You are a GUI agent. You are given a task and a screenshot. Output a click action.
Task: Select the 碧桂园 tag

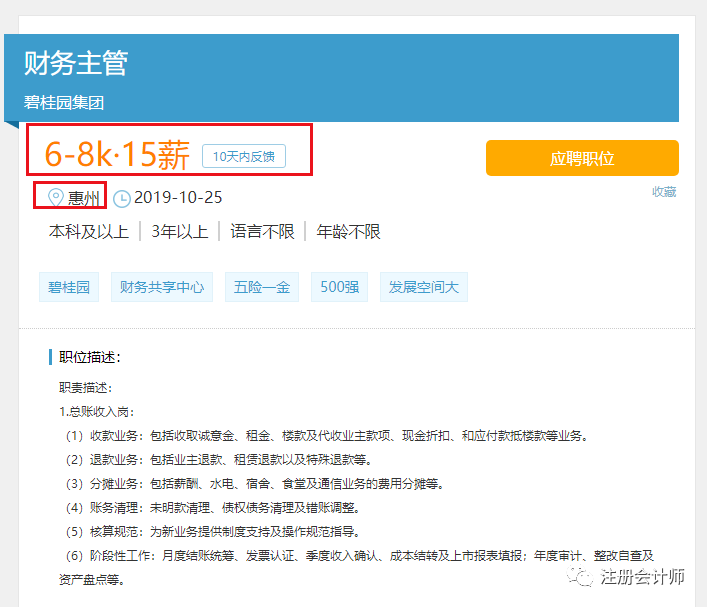pyautogui.click(x=69, y=287)
